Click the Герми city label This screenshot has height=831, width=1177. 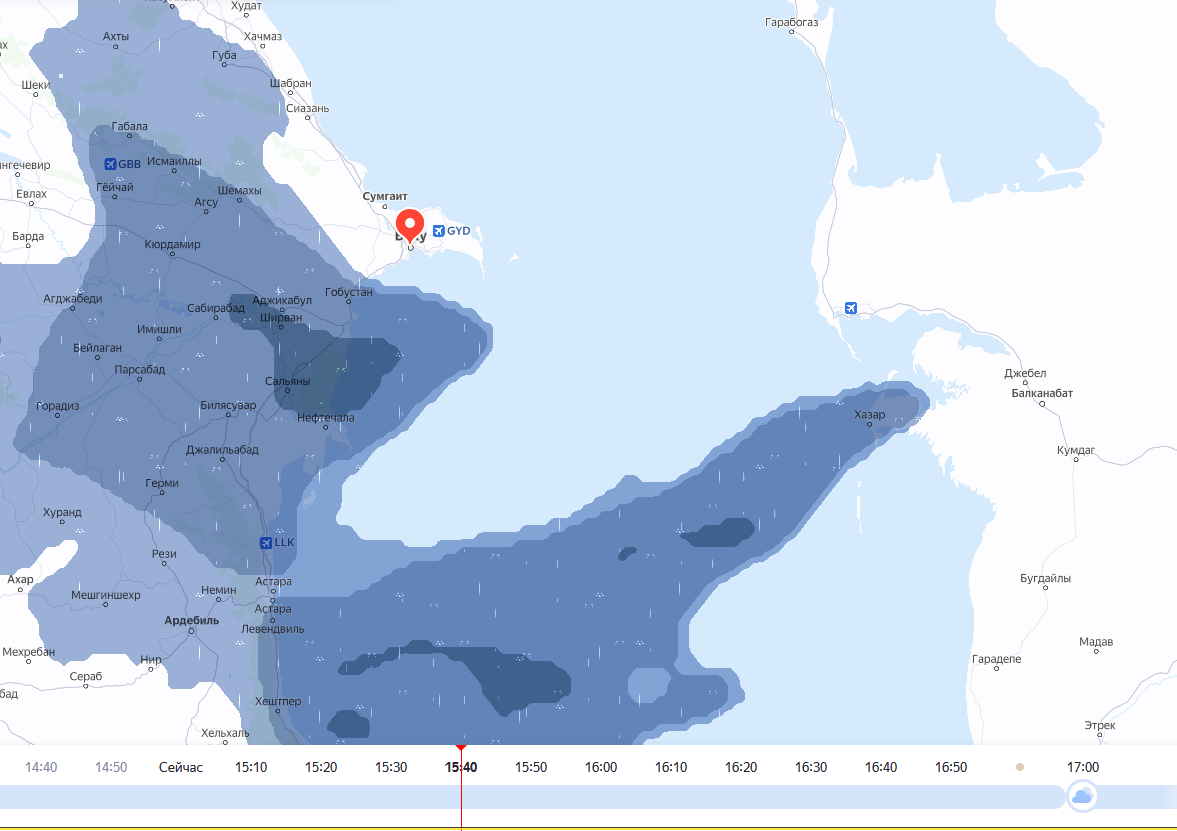162,483
